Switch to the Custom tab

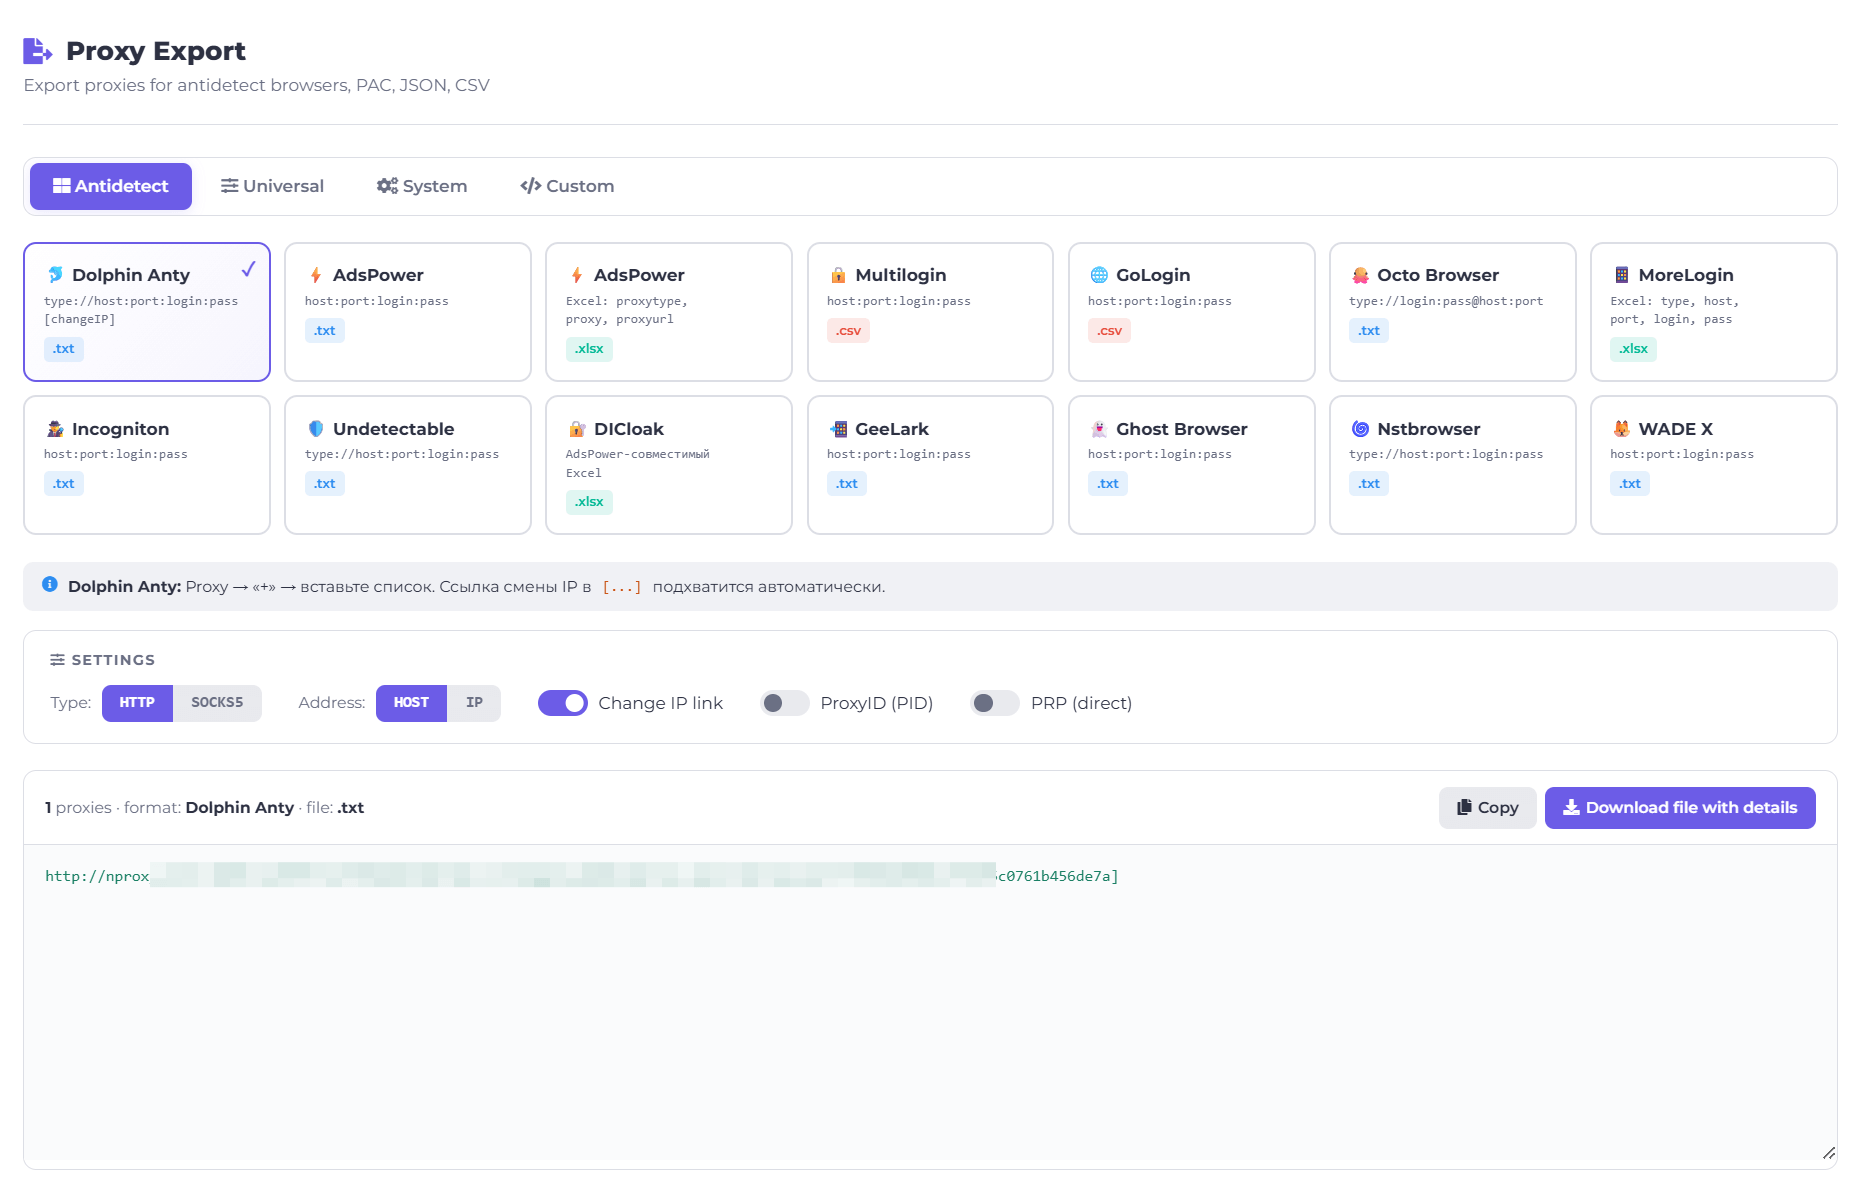point(567,186)
